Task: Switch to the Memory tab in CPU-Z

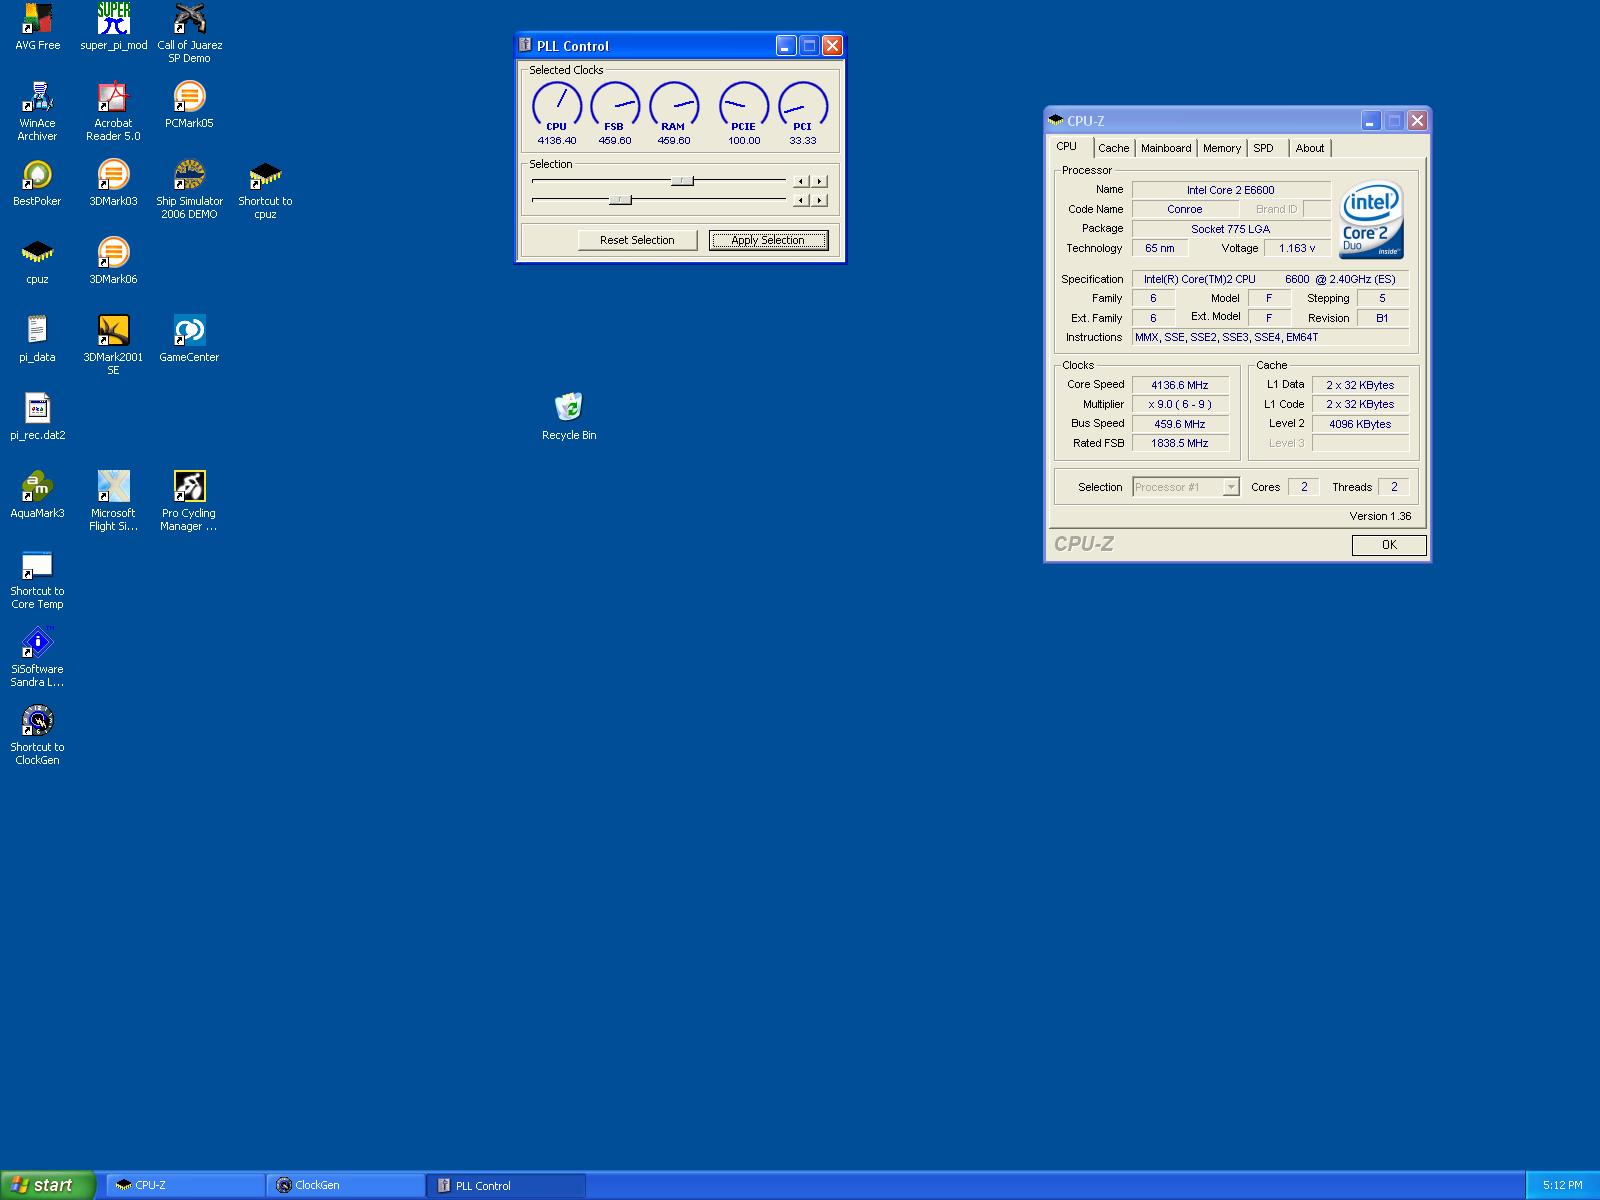Action: (x=1222, y=148)
